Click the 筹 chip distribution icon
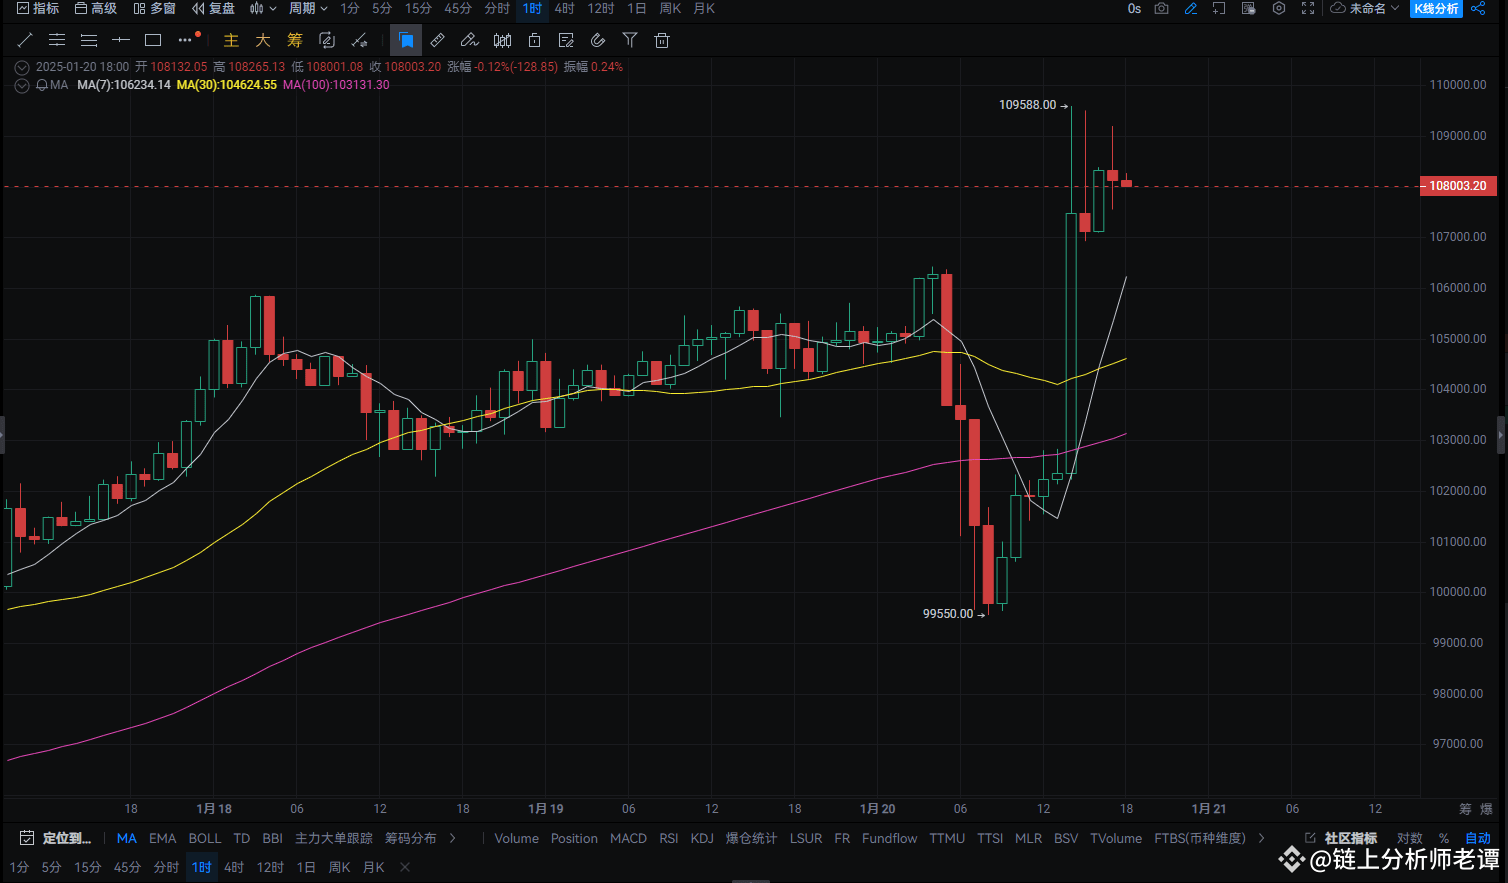 tap(295, 40)
